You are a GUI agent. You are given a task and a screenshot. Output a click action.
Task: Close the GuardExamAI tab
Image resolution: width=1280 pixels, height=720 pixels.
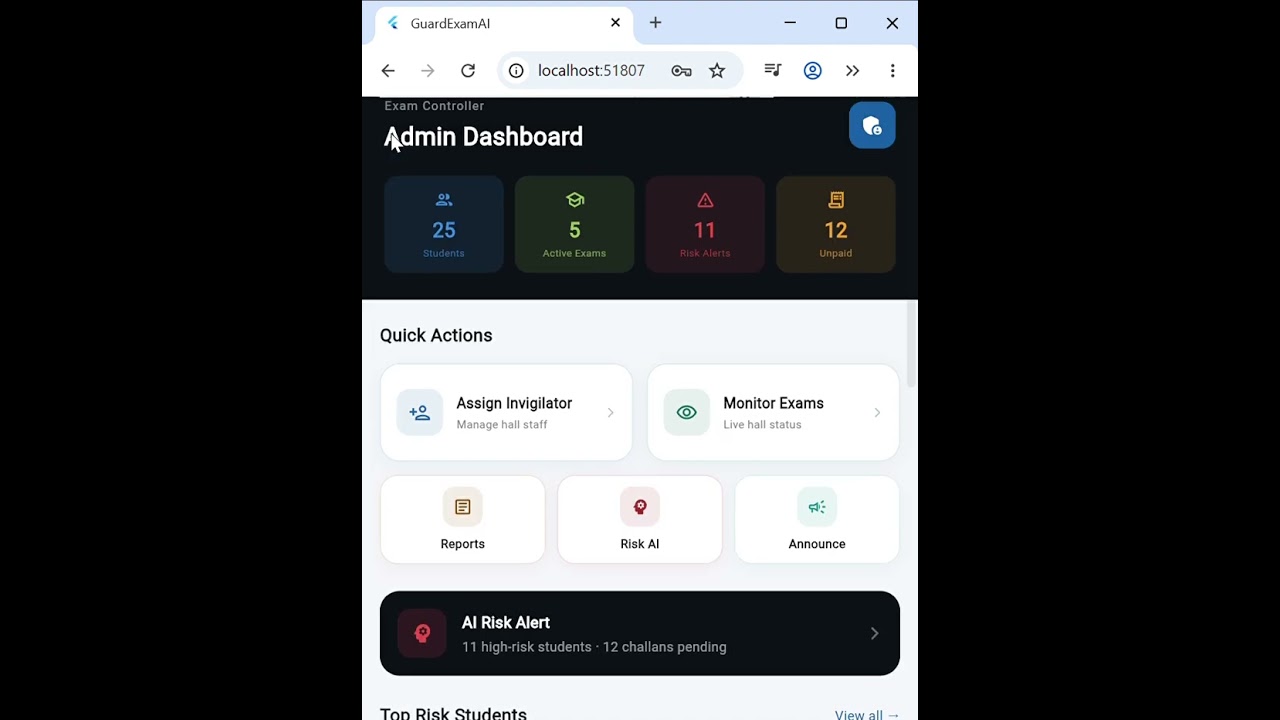pyautogui.click(x=615, y=23)
